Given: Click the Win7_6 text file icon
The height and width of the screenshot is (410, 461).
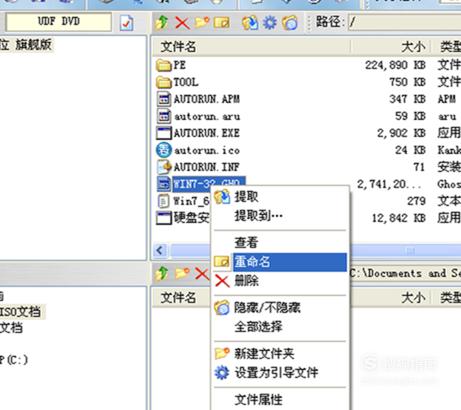Looking at the screenshot, I should (164, 201).
